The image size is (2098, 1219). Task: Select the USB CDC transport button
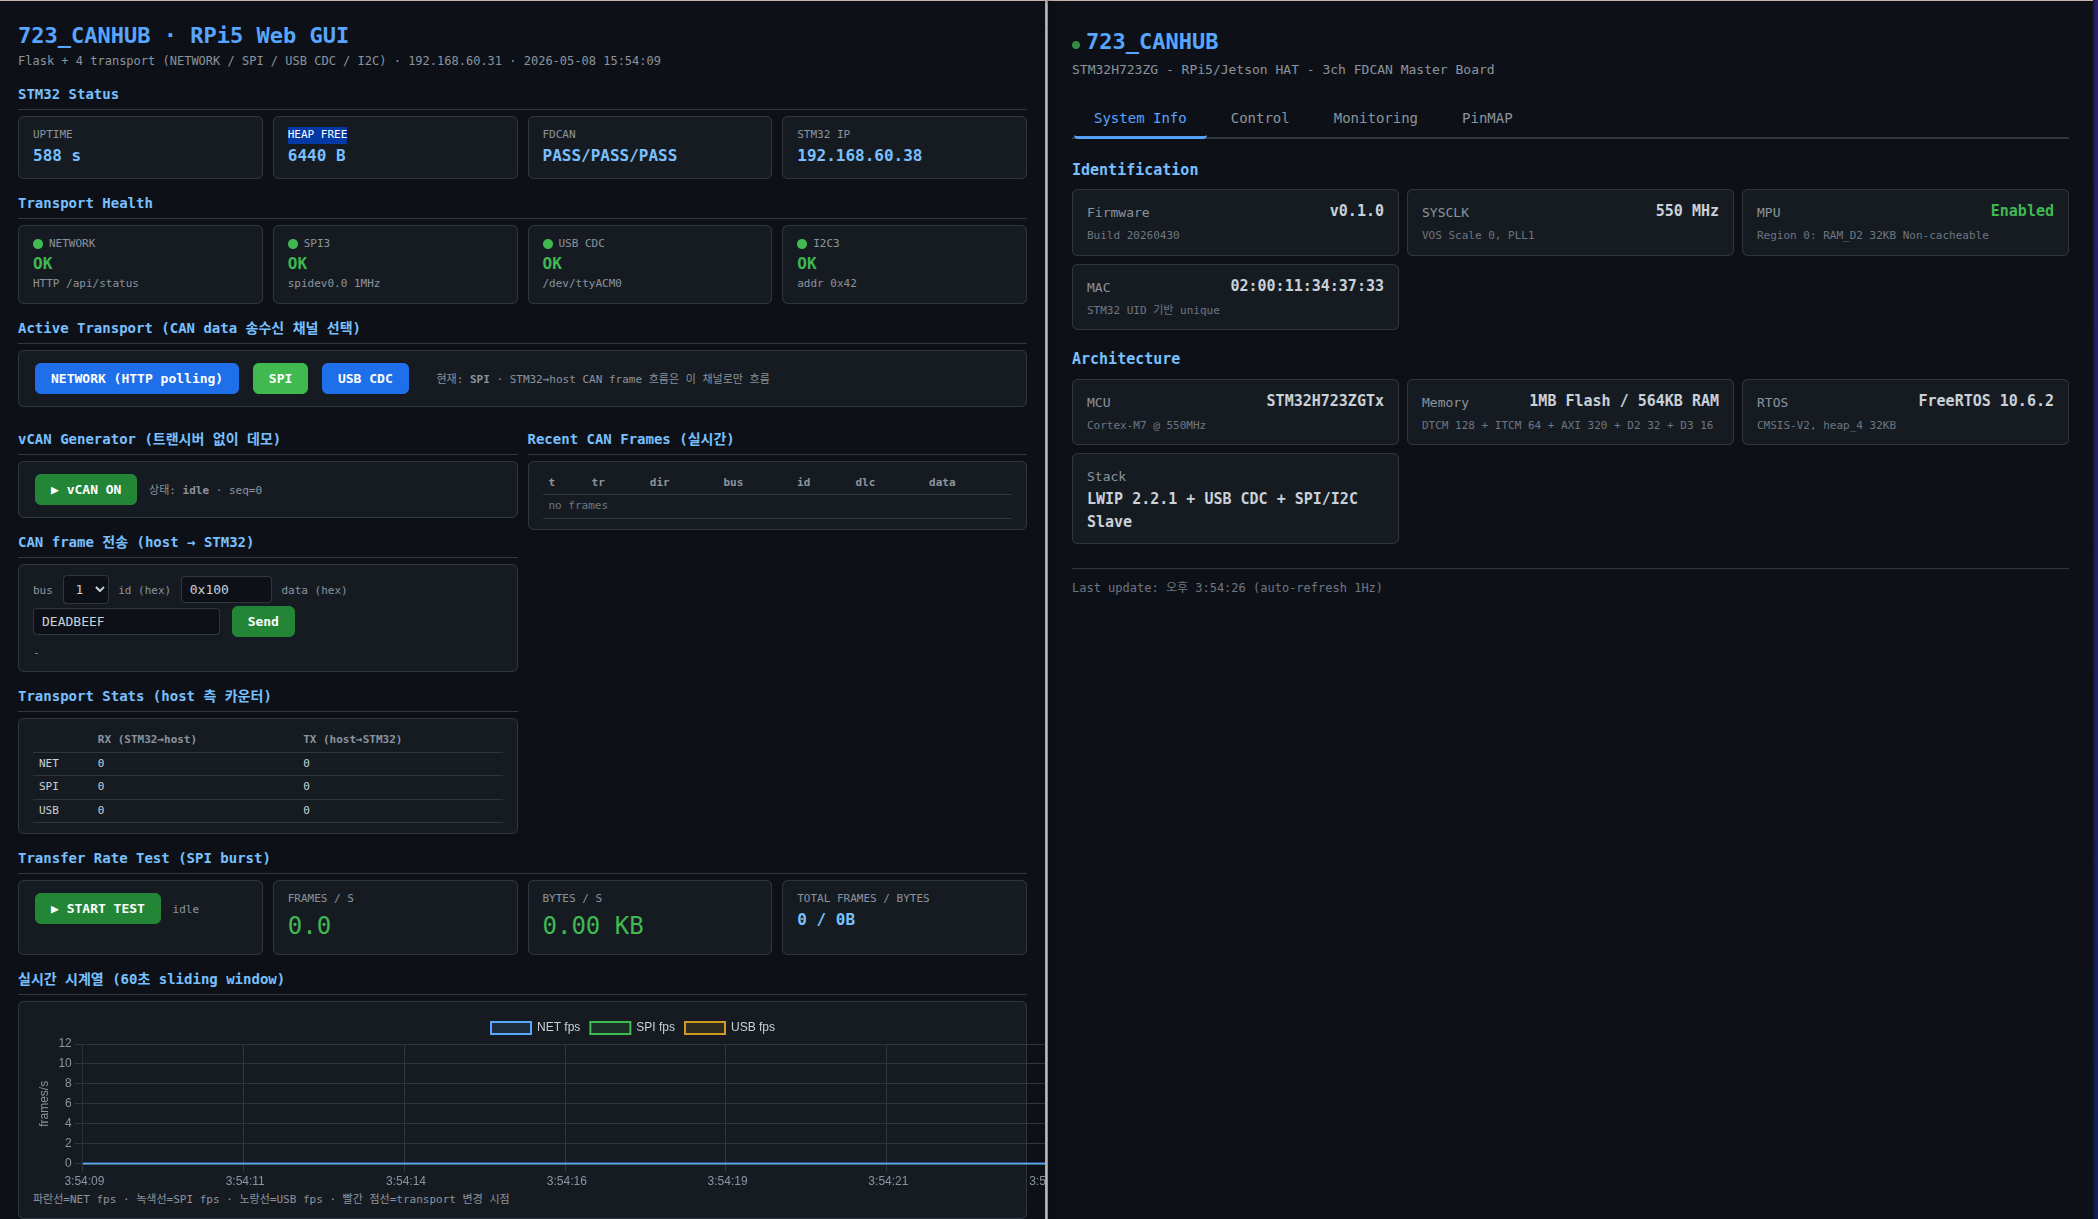point(365,379)
